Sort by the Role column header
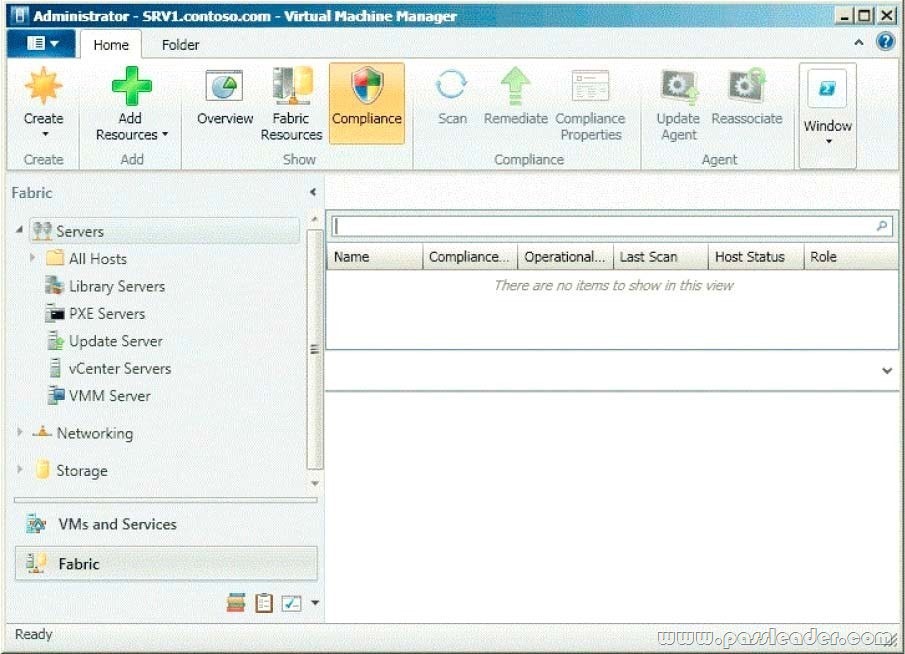The width and height of the screenshot is (905, 654). [x=851, y=257]
